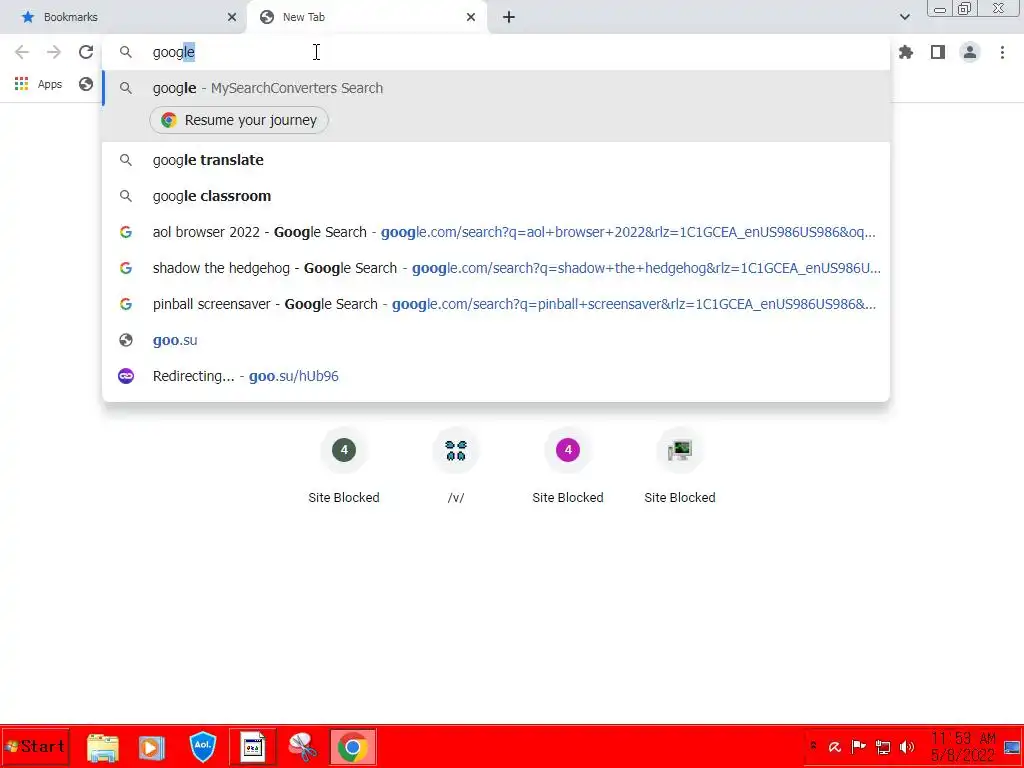Open AOL Shield browser in taskbar
Image resolution: width=1024 pixels, height=768 pixels.
202,746
